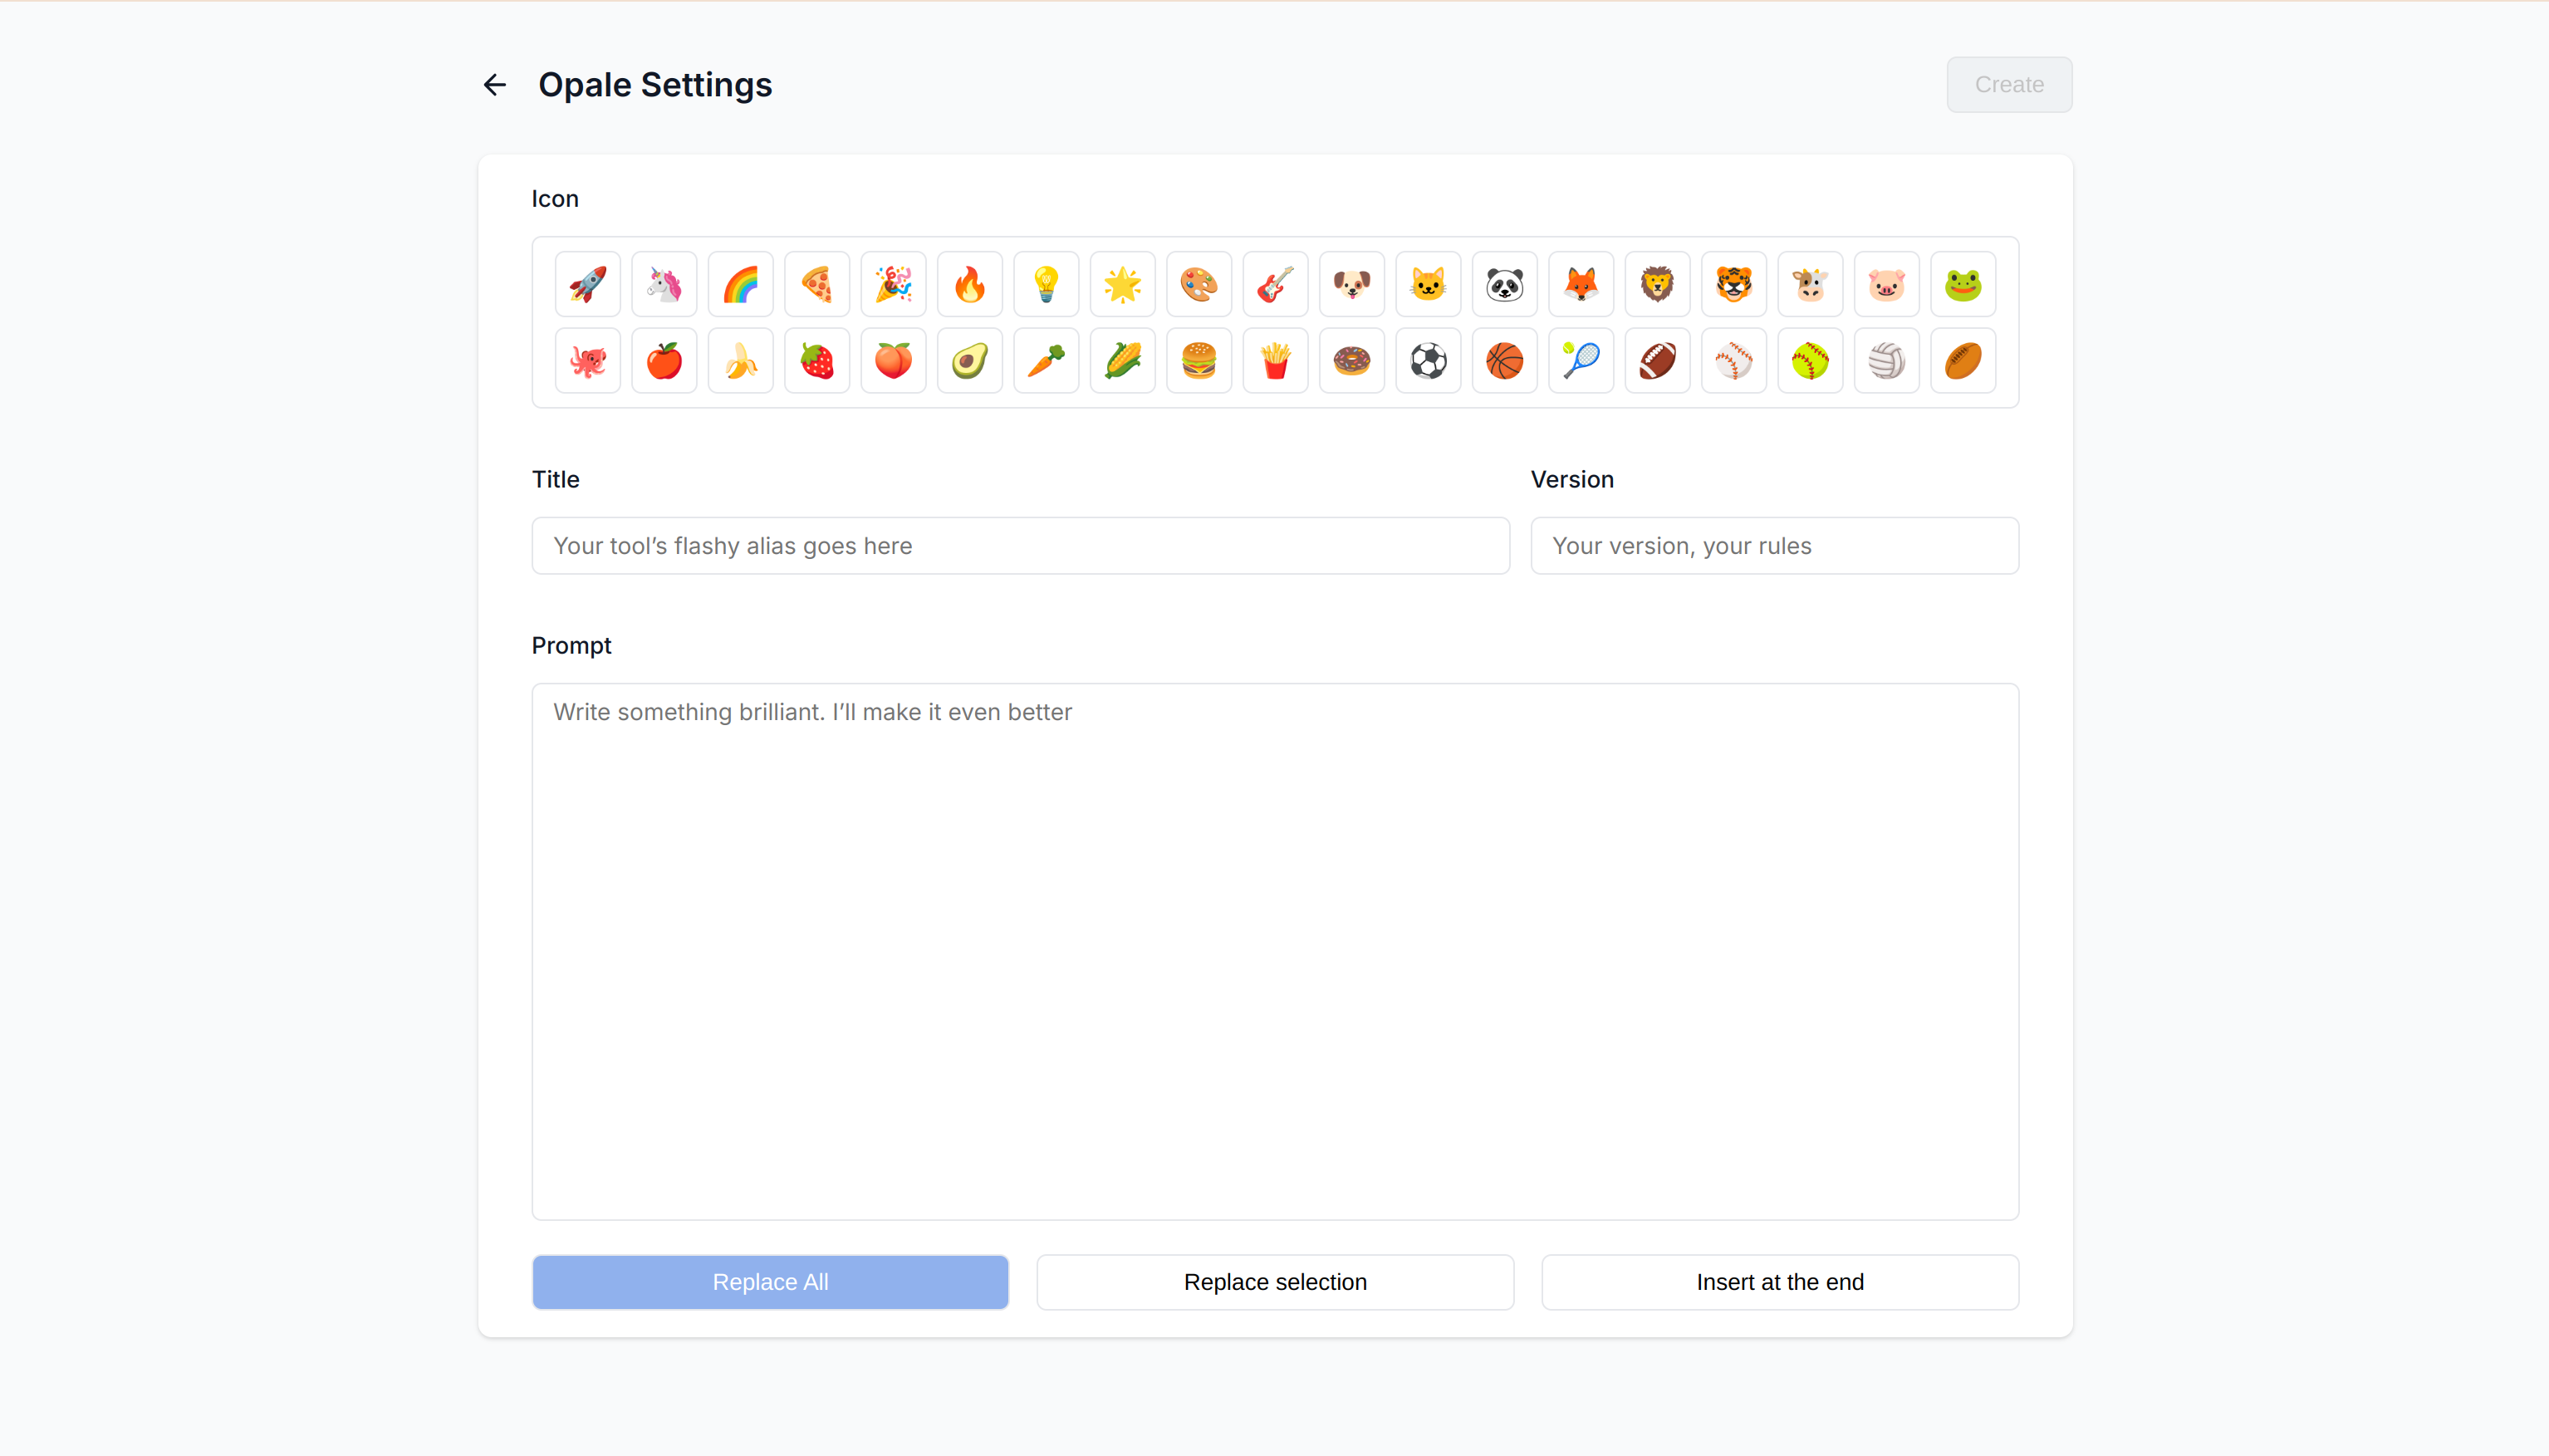Click the Replace selection option
The width and height of the screenshot is (2549, 1456).
click(x=1275, y=1282)
